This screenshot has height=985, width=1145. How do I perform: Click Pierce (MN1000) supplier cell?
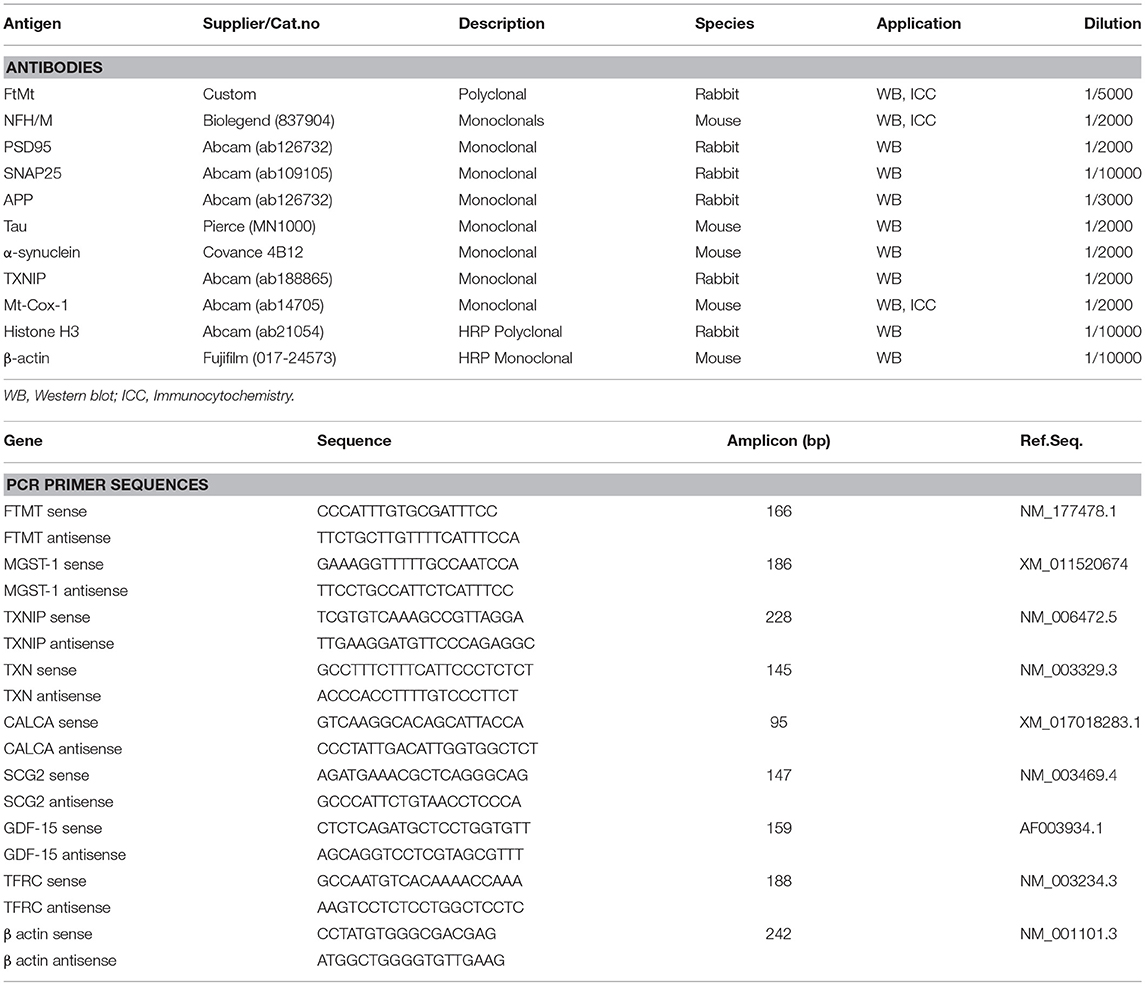click(x=259, y=226)
